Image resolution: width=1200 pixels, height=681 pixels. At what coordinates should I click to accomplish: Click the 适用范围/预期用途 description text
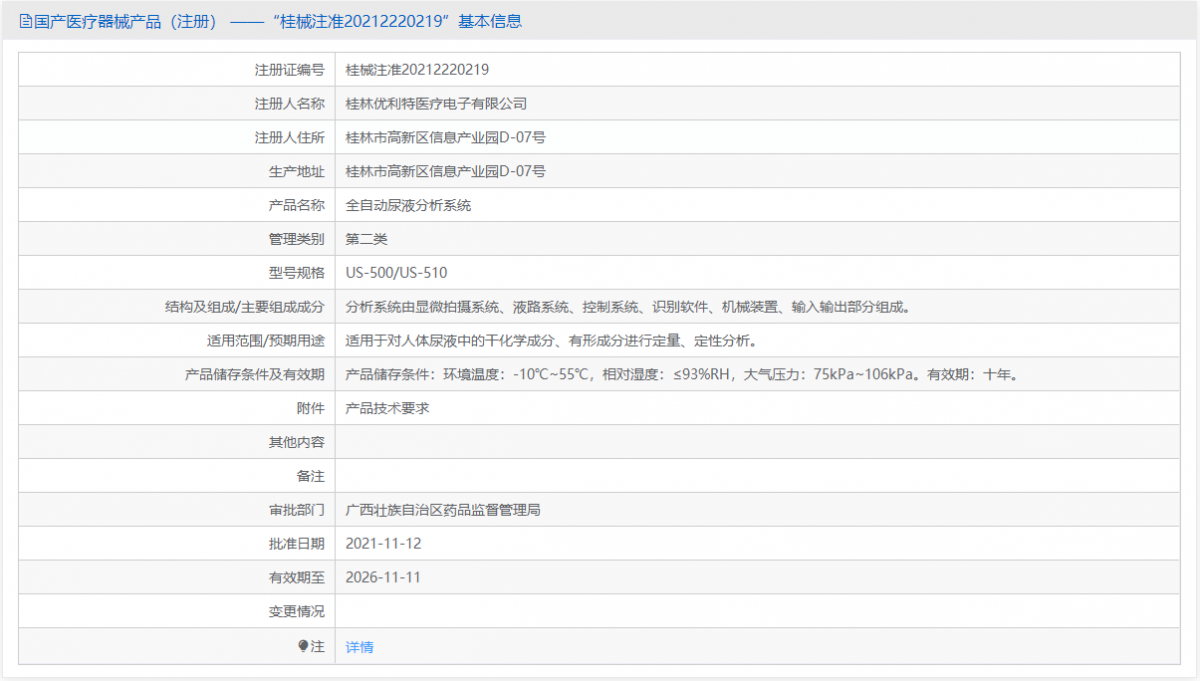click(x=550, y=341)
